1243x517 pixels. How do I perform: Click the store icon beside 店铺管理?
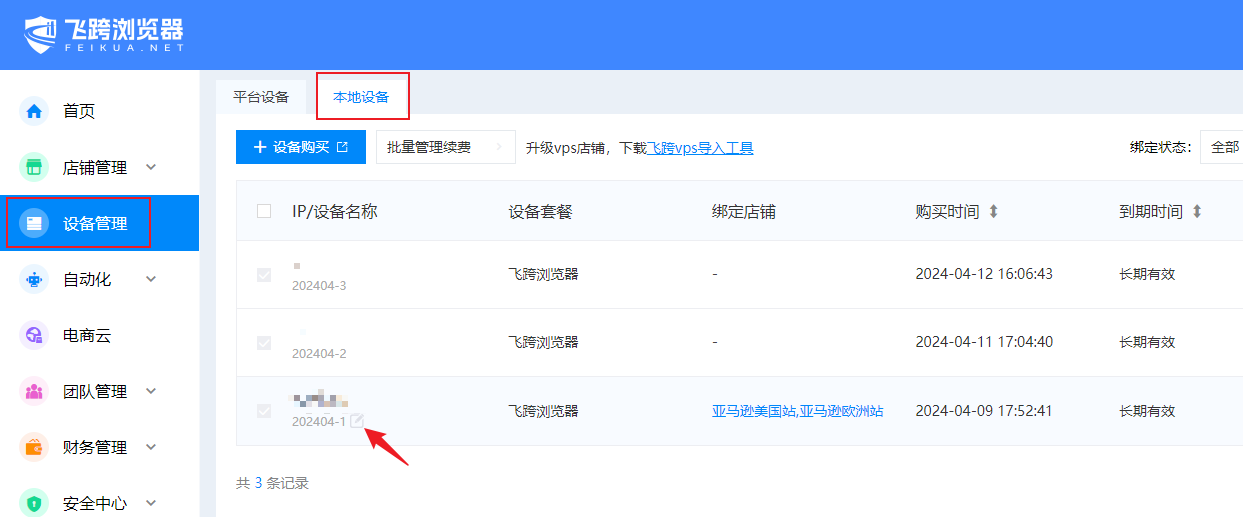pyautogui.click(x=34, y=167)
